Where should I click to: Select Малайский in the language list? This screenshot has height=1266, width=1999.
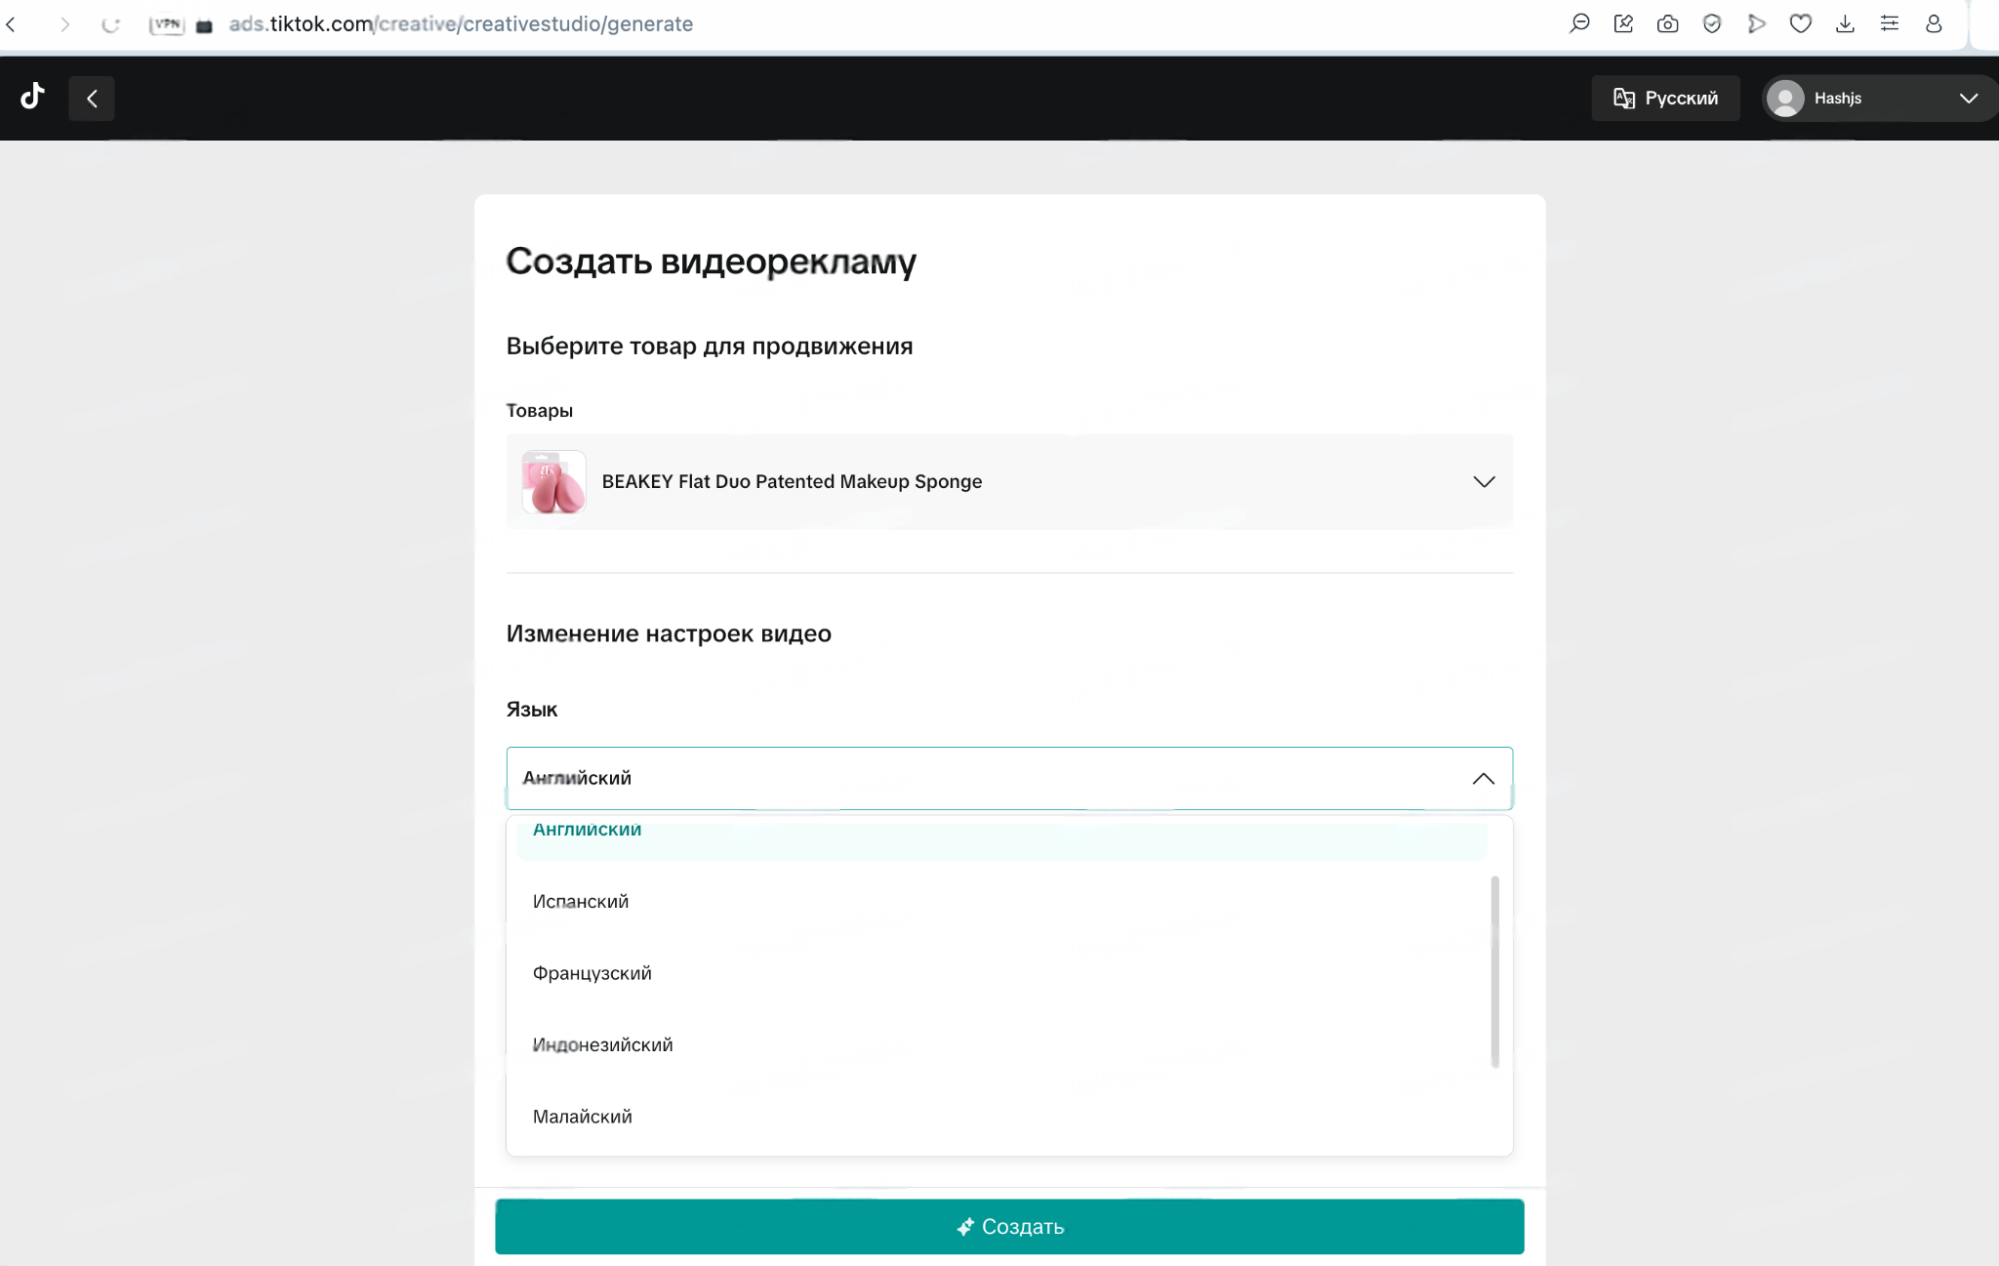pyautogui.click(x=1001, y=1116)
